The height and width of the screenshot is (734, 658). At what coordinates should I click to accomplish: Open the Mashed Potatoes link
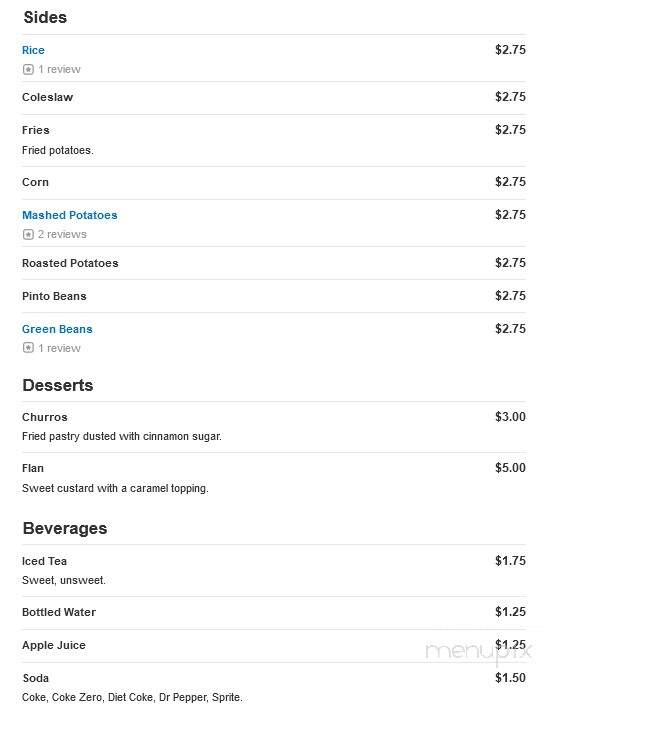point(70,215)
